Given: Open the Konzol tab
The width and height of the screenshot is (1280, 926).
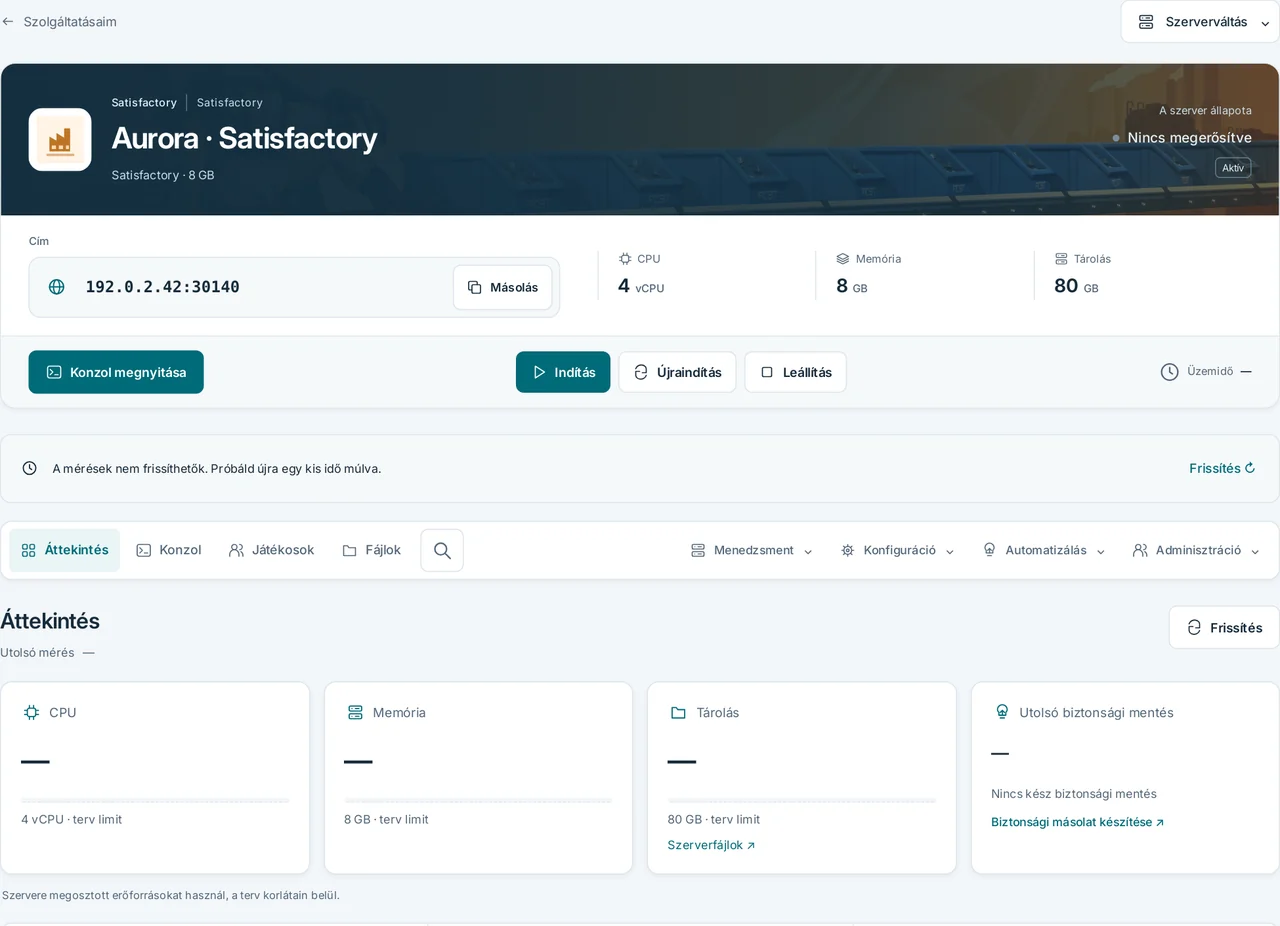Looking at the screenshot, I should (x=169, y=550).
